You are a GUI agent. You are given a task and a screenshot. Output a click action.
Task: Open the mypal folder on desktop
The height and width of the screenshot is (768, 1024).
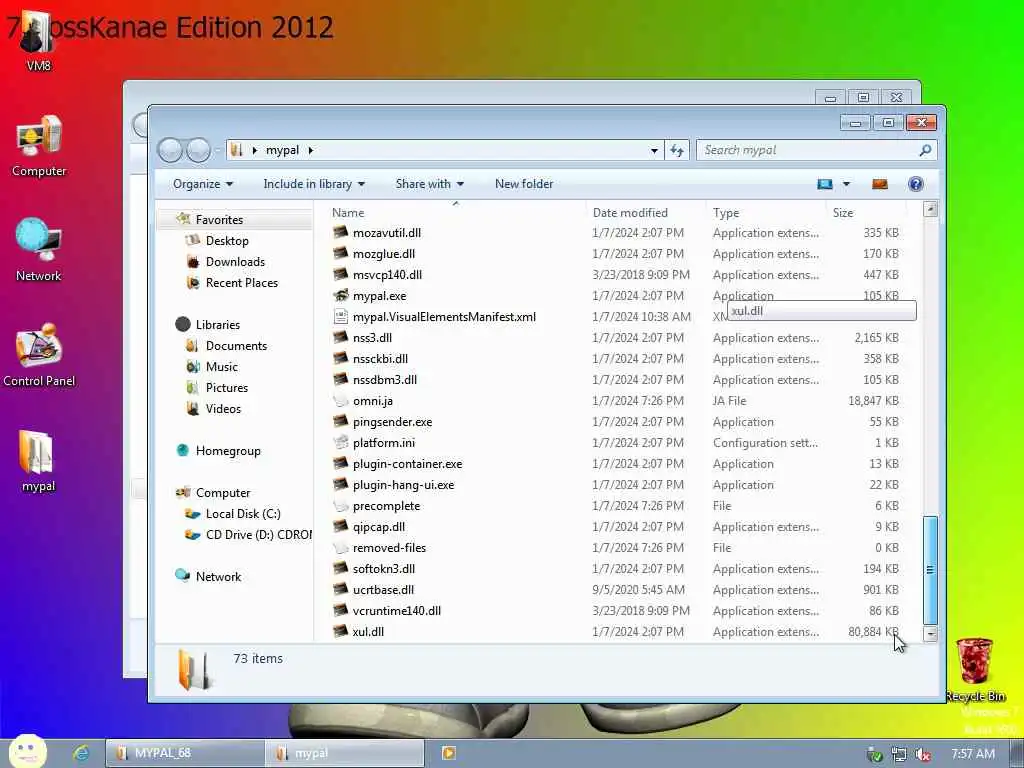(38, 461)
